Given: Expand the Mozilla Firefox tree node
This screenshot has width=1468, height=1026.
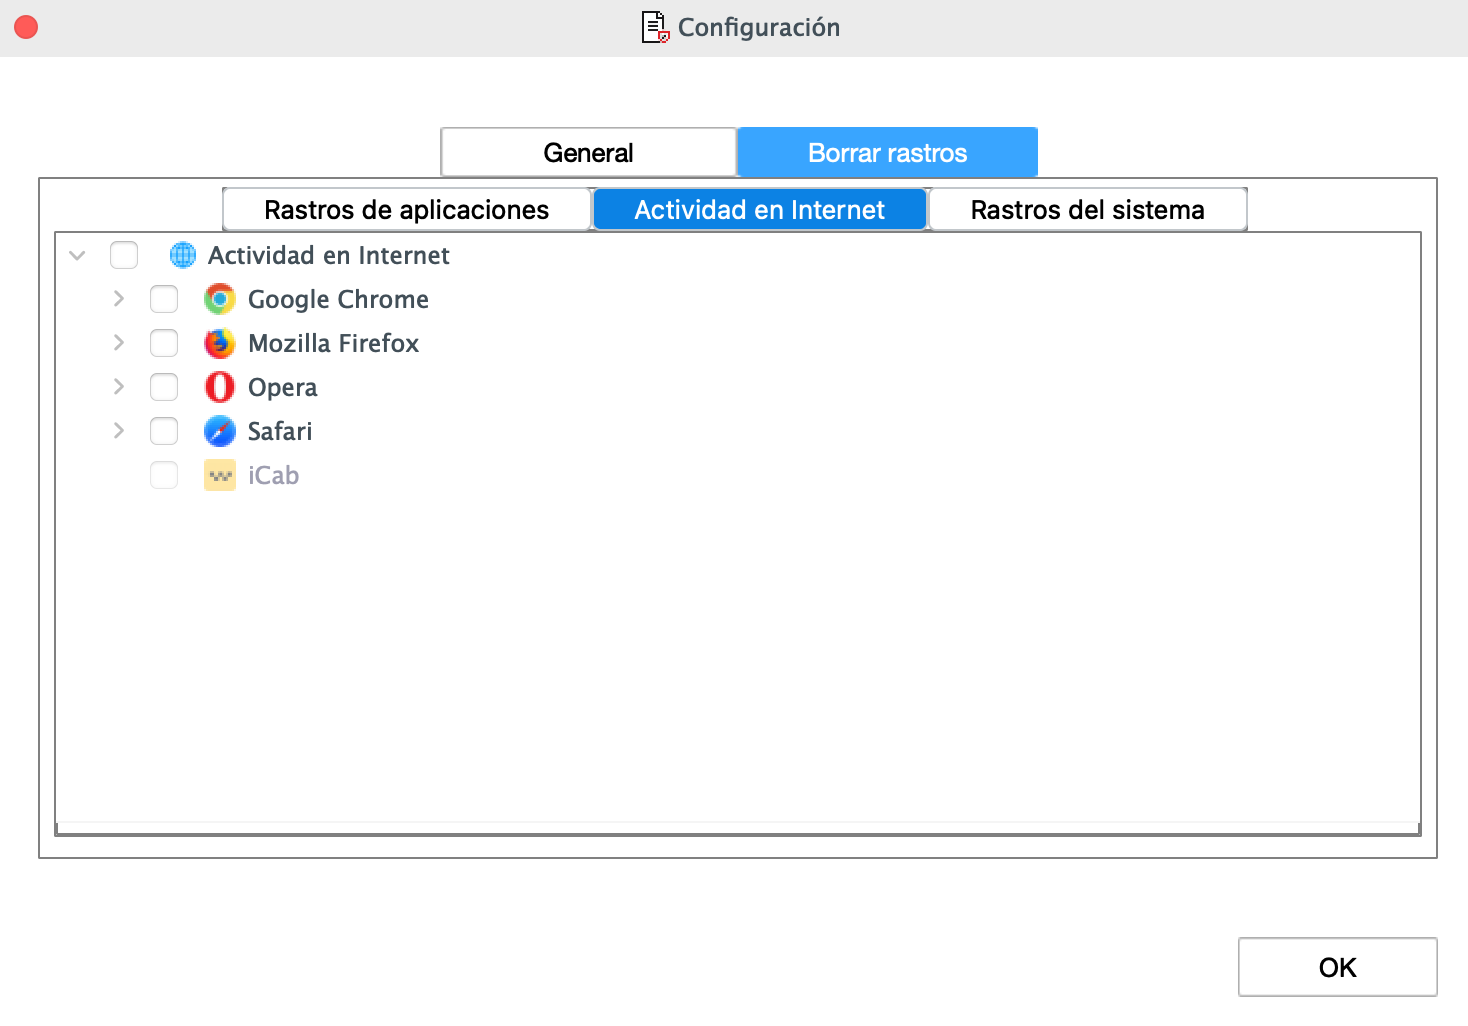Looking at the screenshot, I should coord(119,343).
